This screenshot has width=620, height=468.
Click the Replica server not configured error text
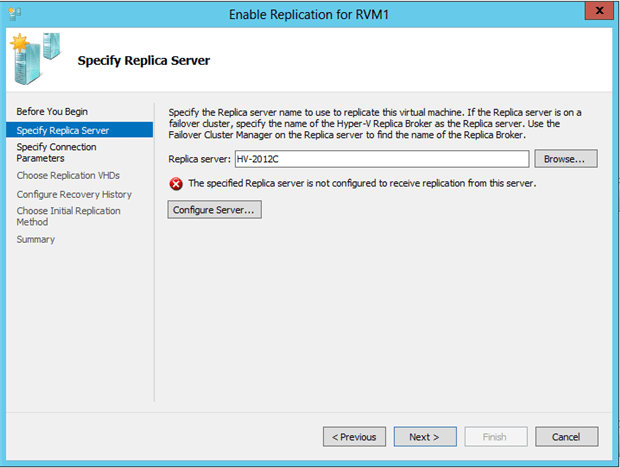point(362,184)
